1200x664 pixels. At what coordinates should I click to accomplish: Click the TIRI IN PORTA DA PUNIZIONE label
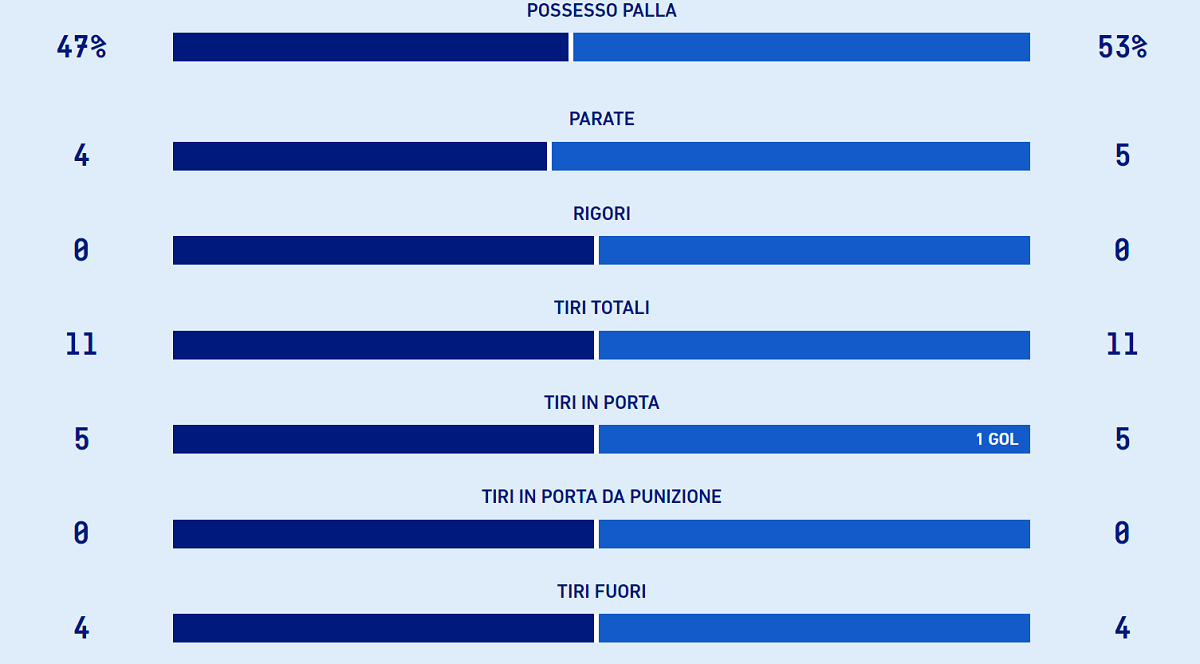601,497
